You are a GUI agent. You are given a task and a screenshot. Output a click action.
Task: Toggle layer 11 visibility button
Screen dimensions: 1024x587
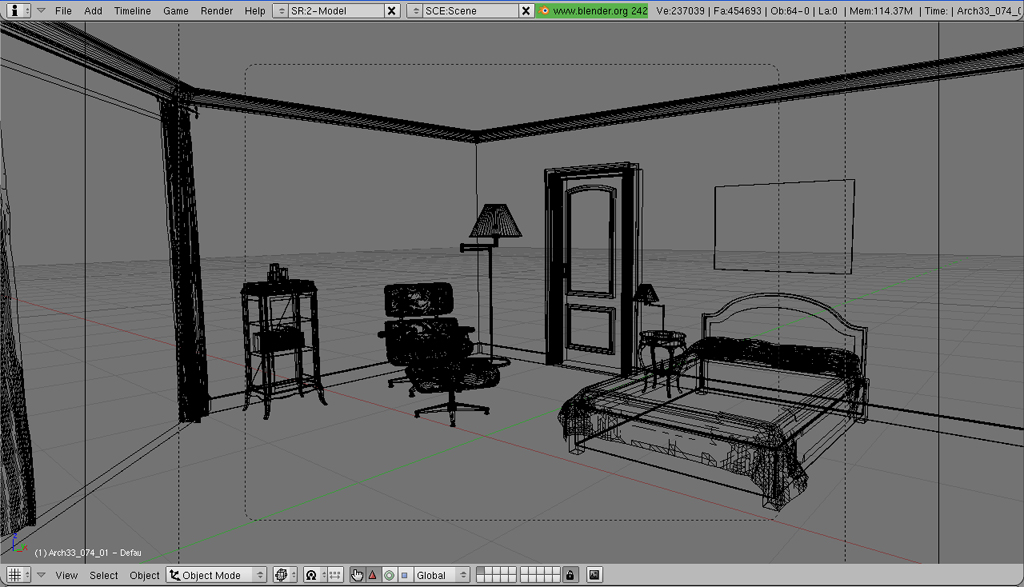(x=481, y=579)
